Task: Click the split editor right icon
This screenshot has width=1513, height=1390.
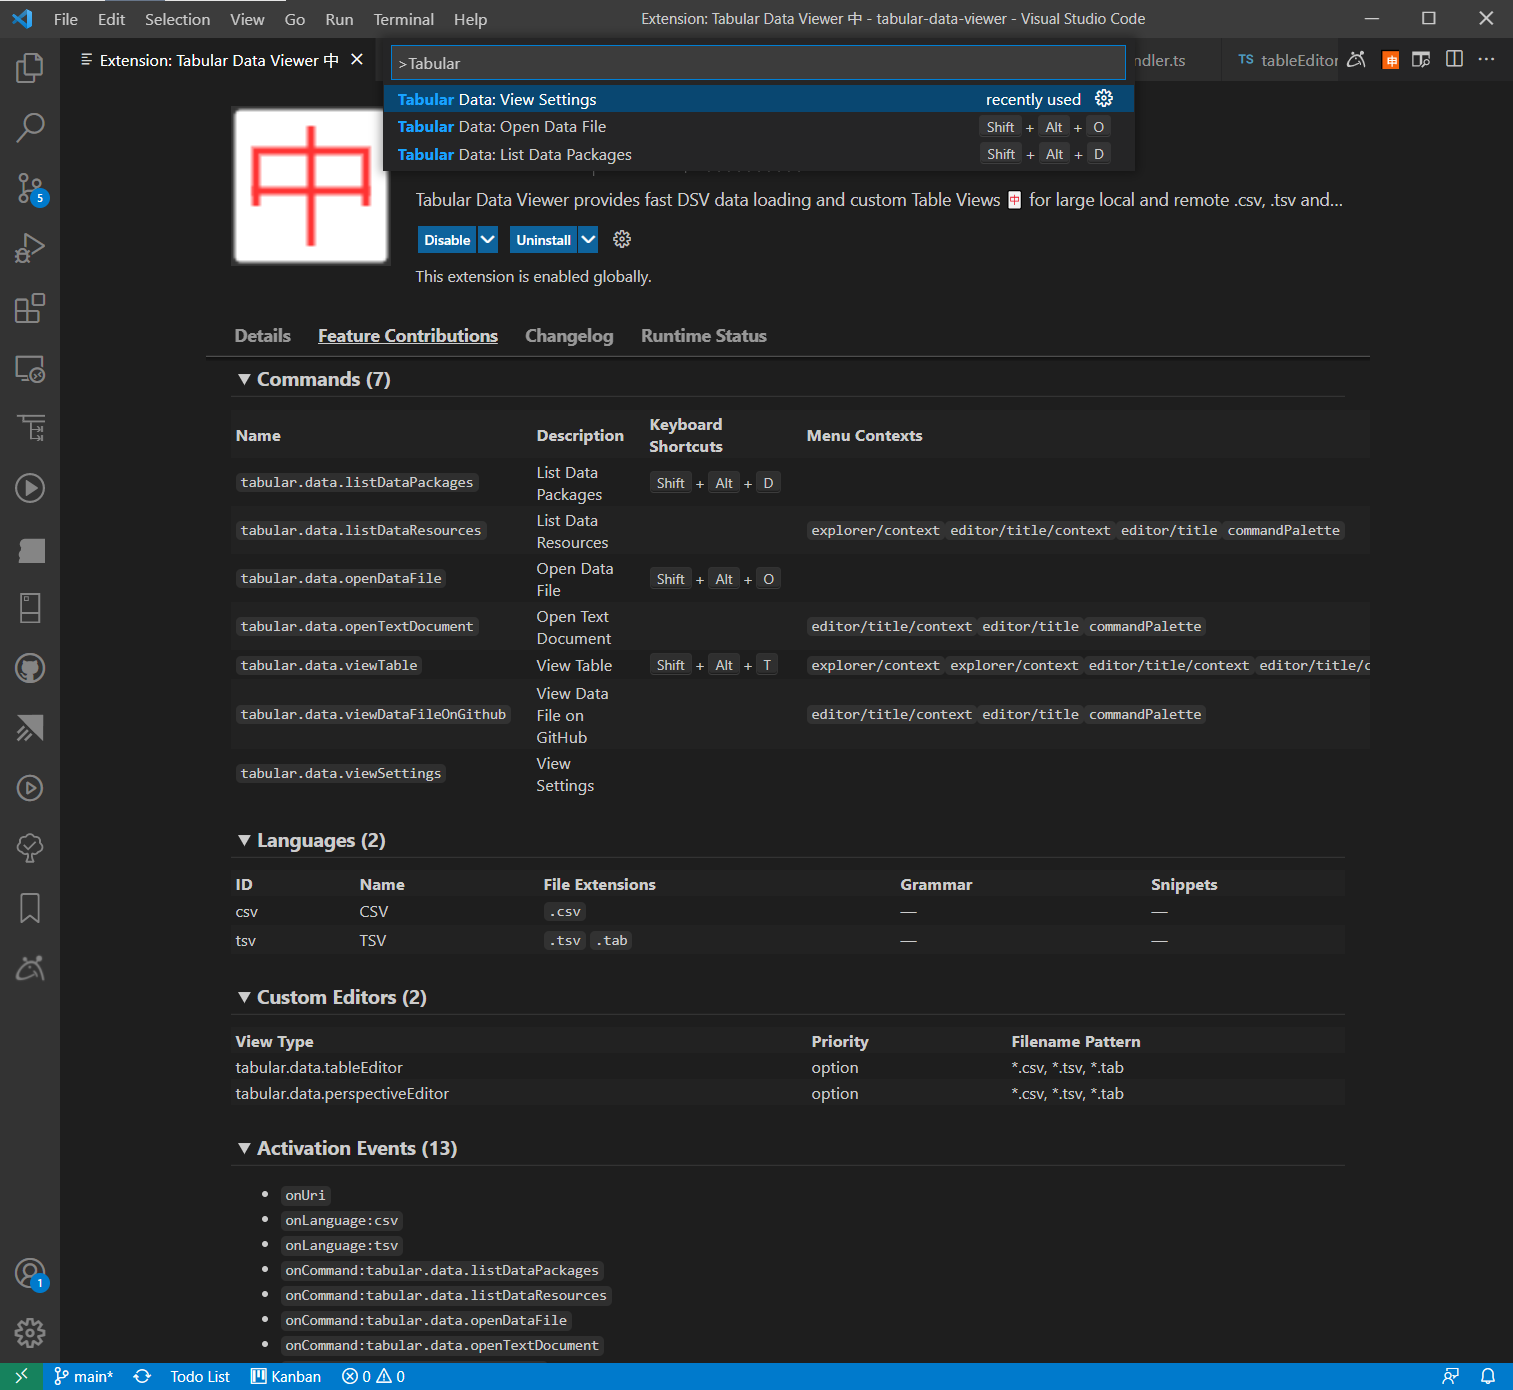Action: click(x=1454, y=59)
